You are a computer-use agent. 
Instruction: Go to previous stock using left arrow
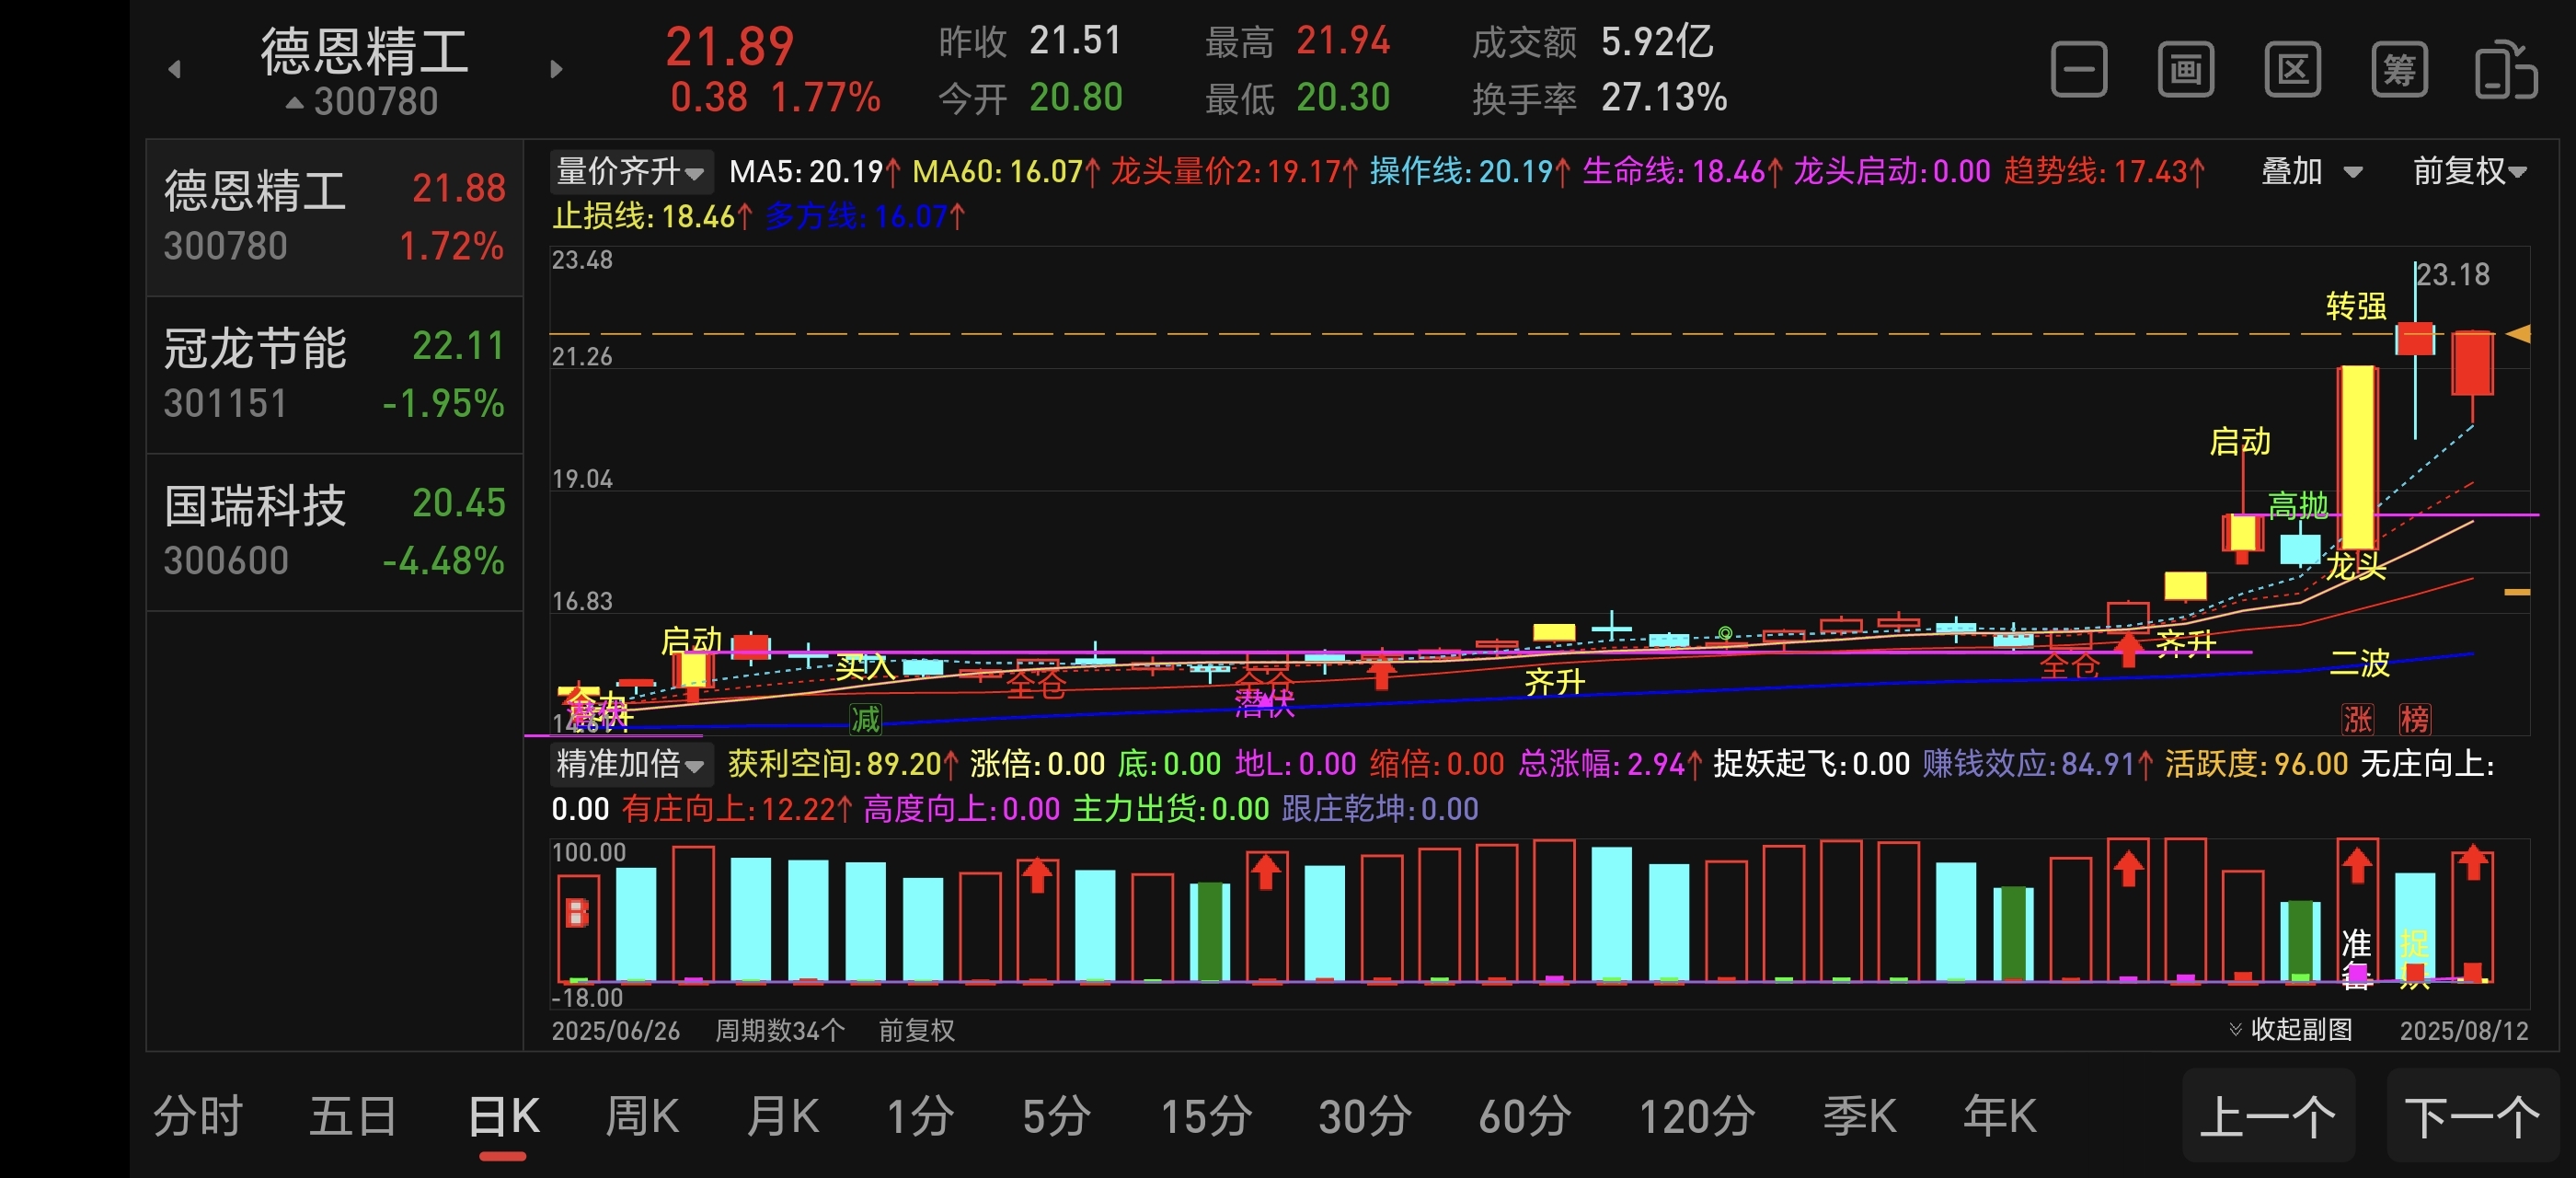click(175, 69)
